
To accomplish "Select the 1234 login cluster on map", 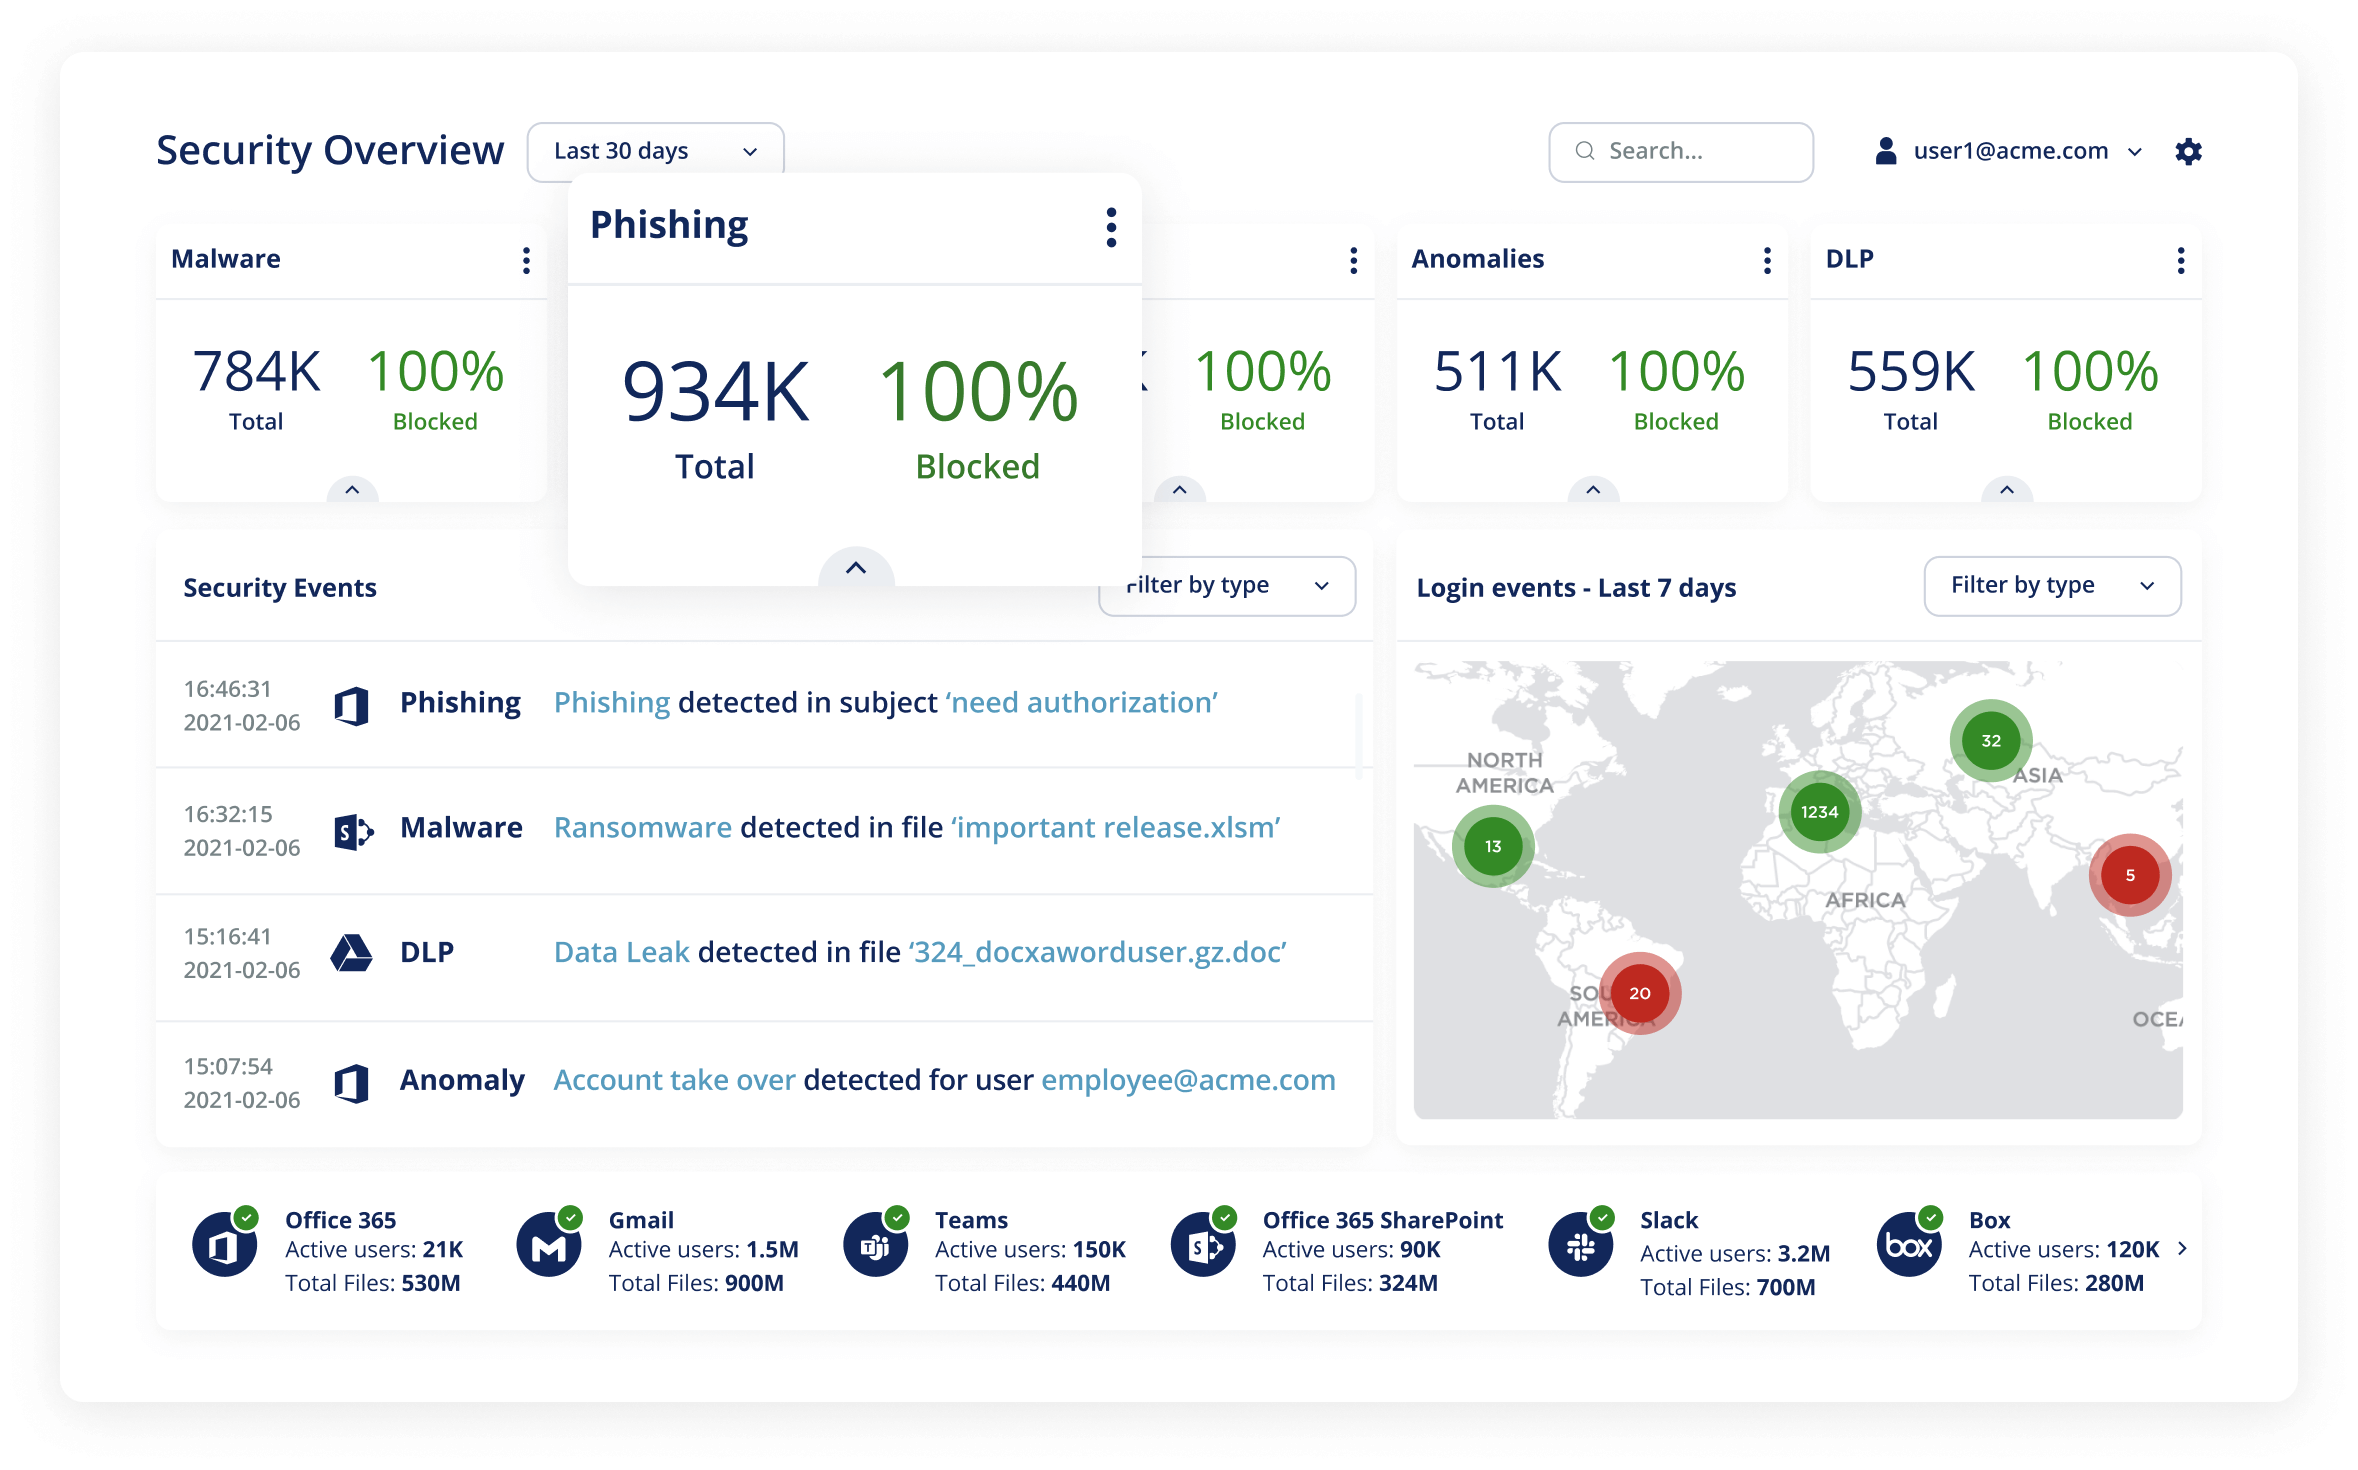I will pos(1819,812).
